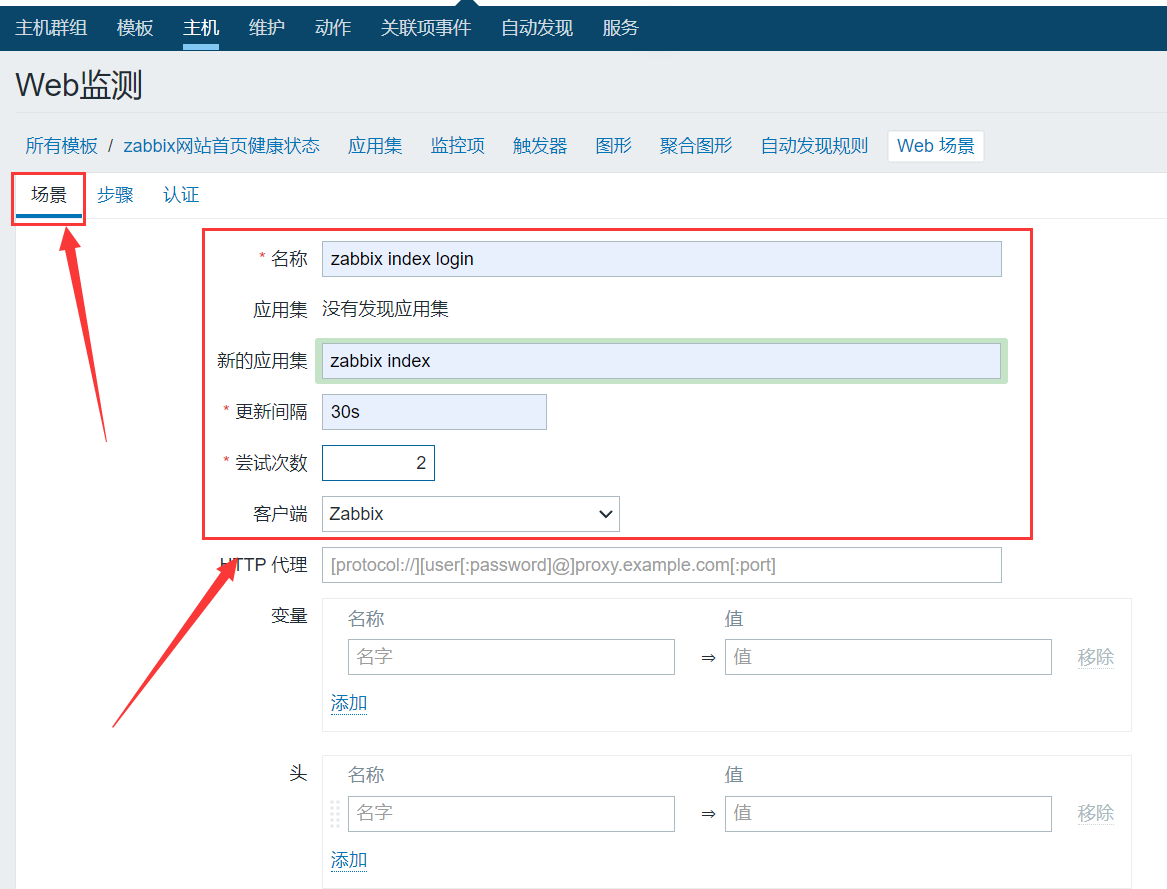This screenshot has width=1167, height=889.
Task: Edit the 更新间隔 field showing 30s
Action: tap(435, 412)
